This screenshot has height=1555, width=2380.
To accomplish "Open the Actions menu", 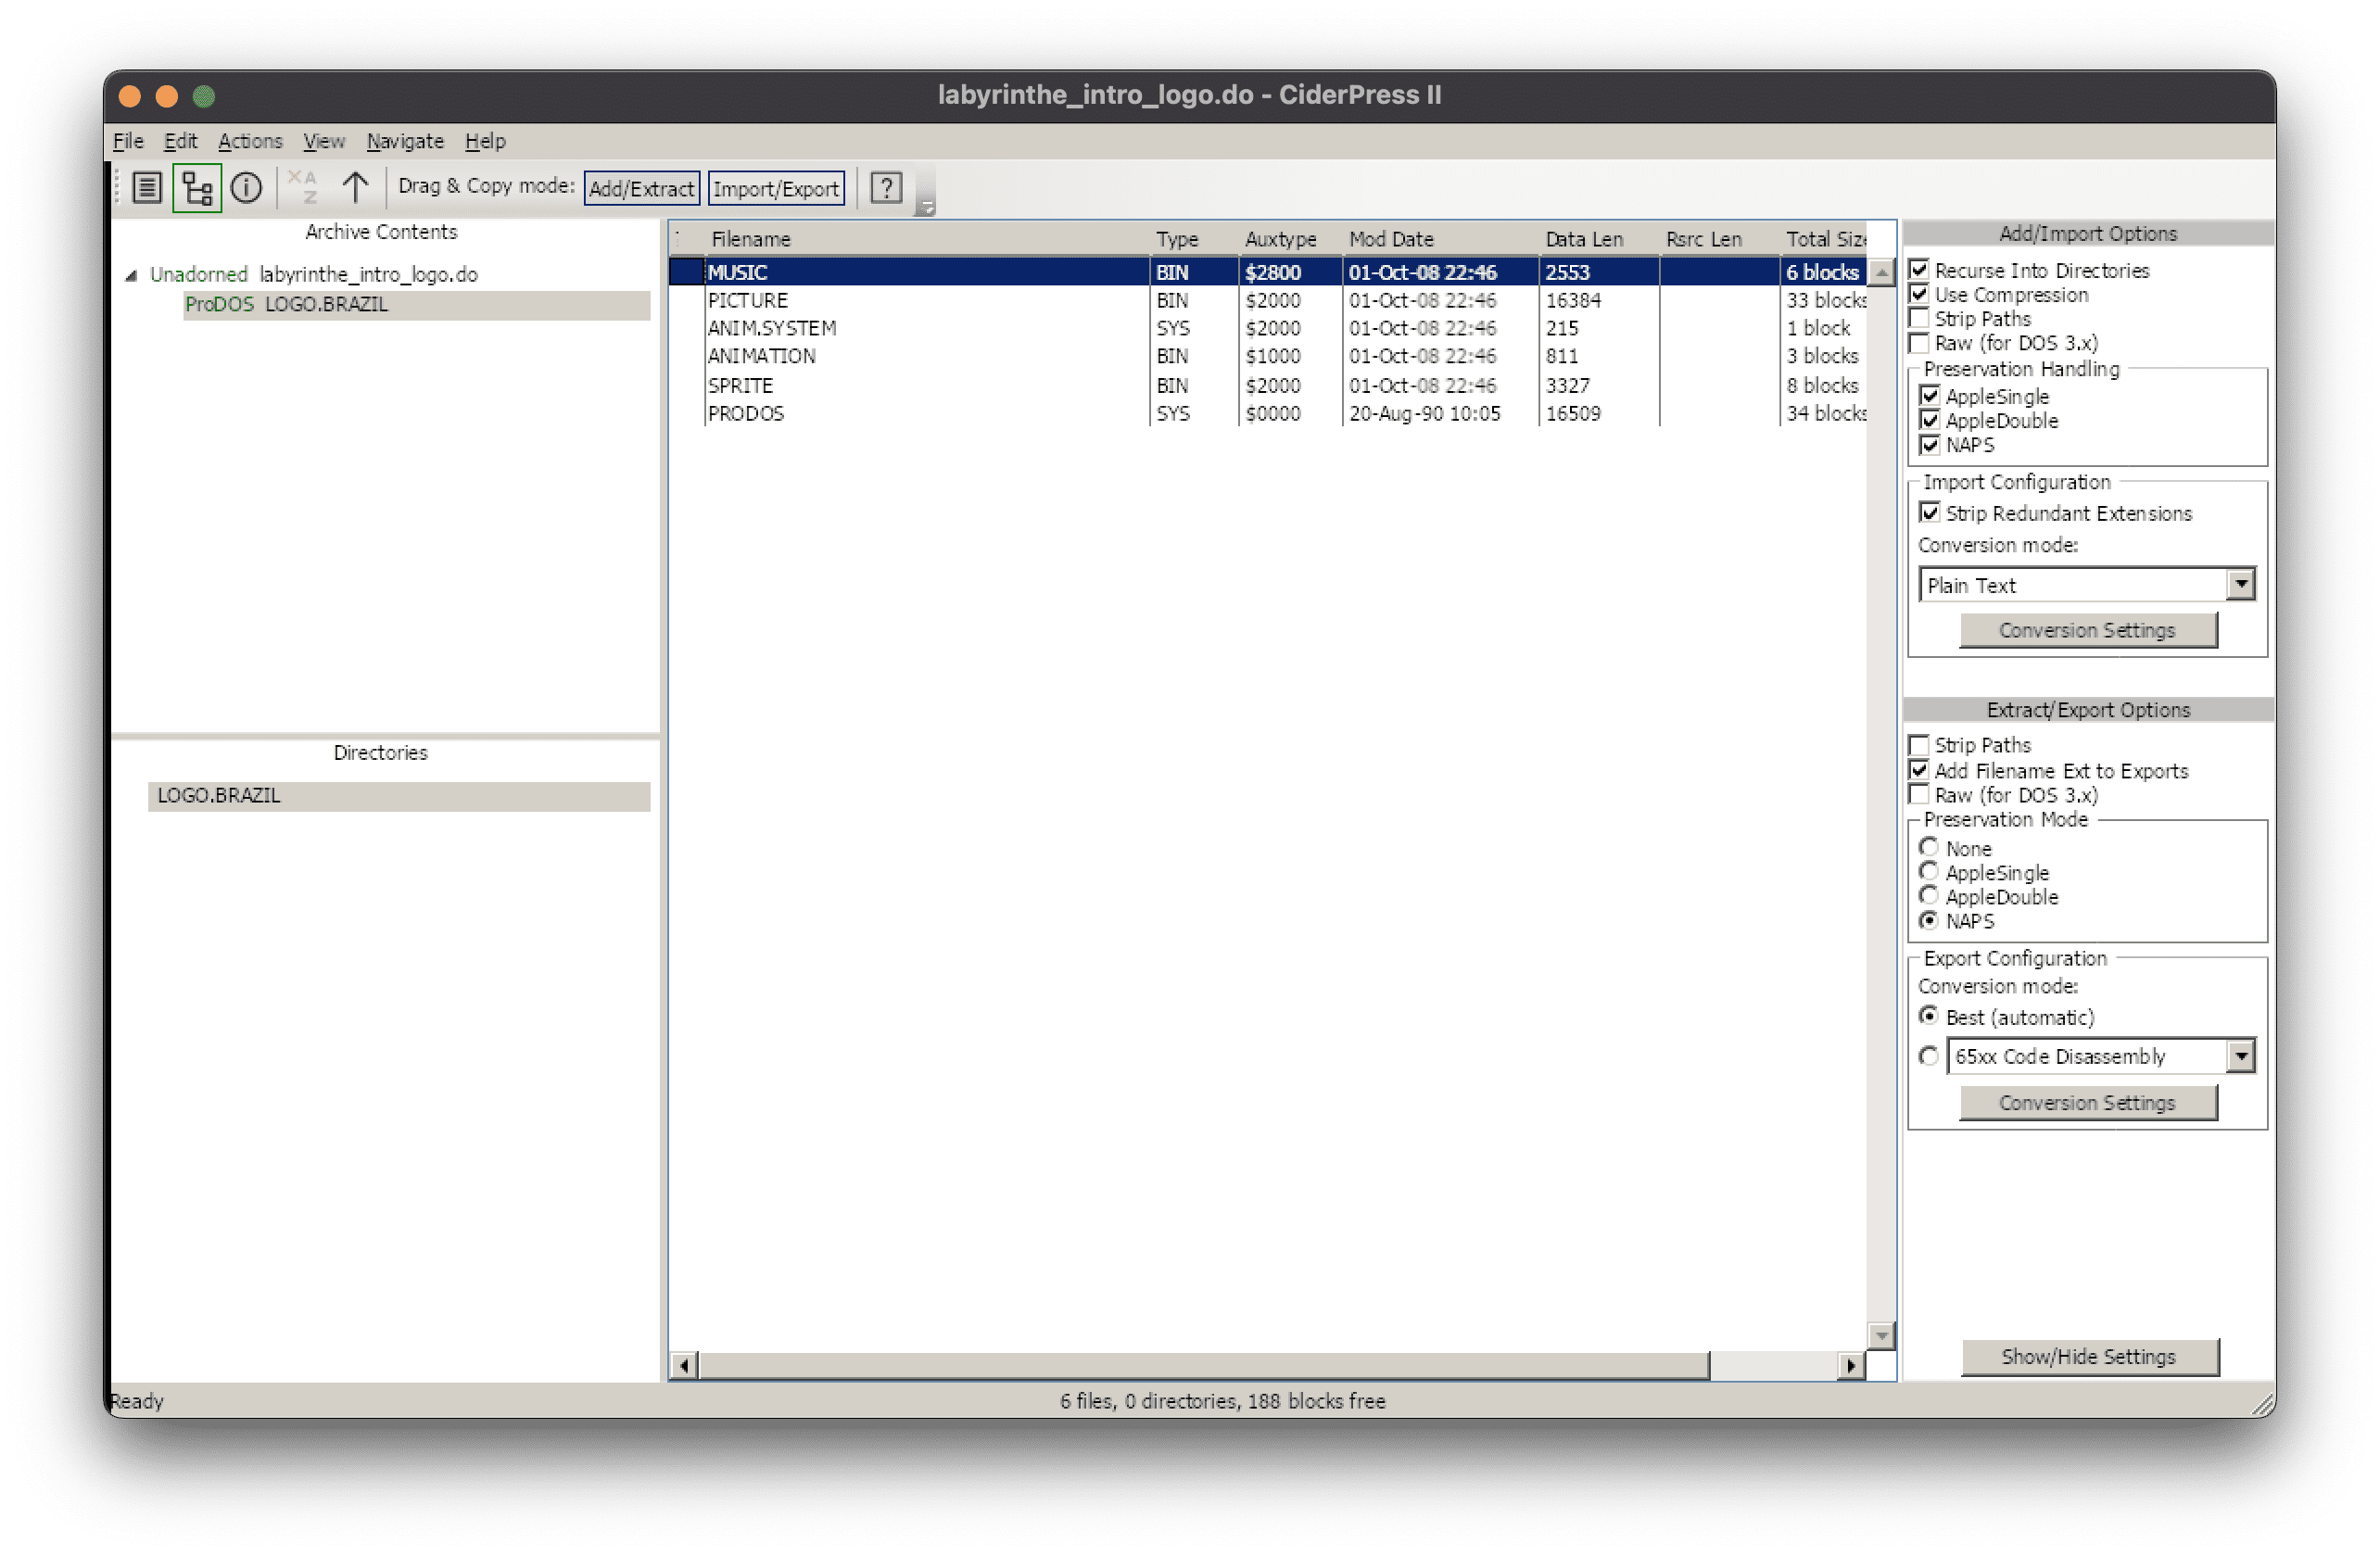I will (250, 141).
